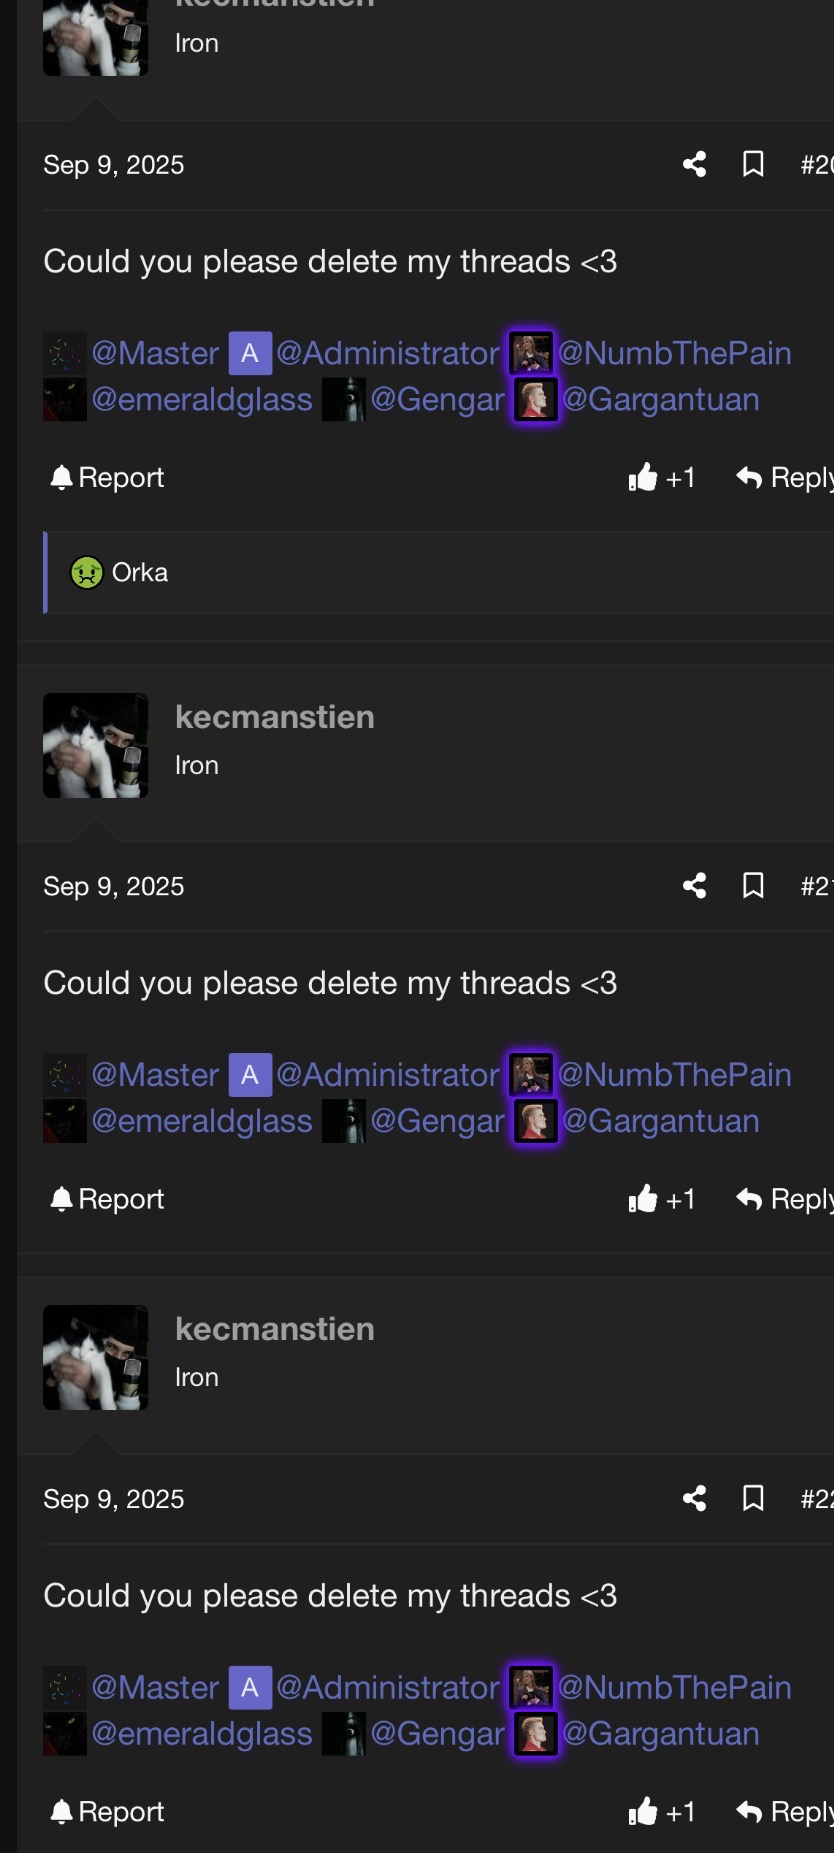Open Orka's profile from the reaction bar
834x1853 pixels.
click(x=140, y=573)
